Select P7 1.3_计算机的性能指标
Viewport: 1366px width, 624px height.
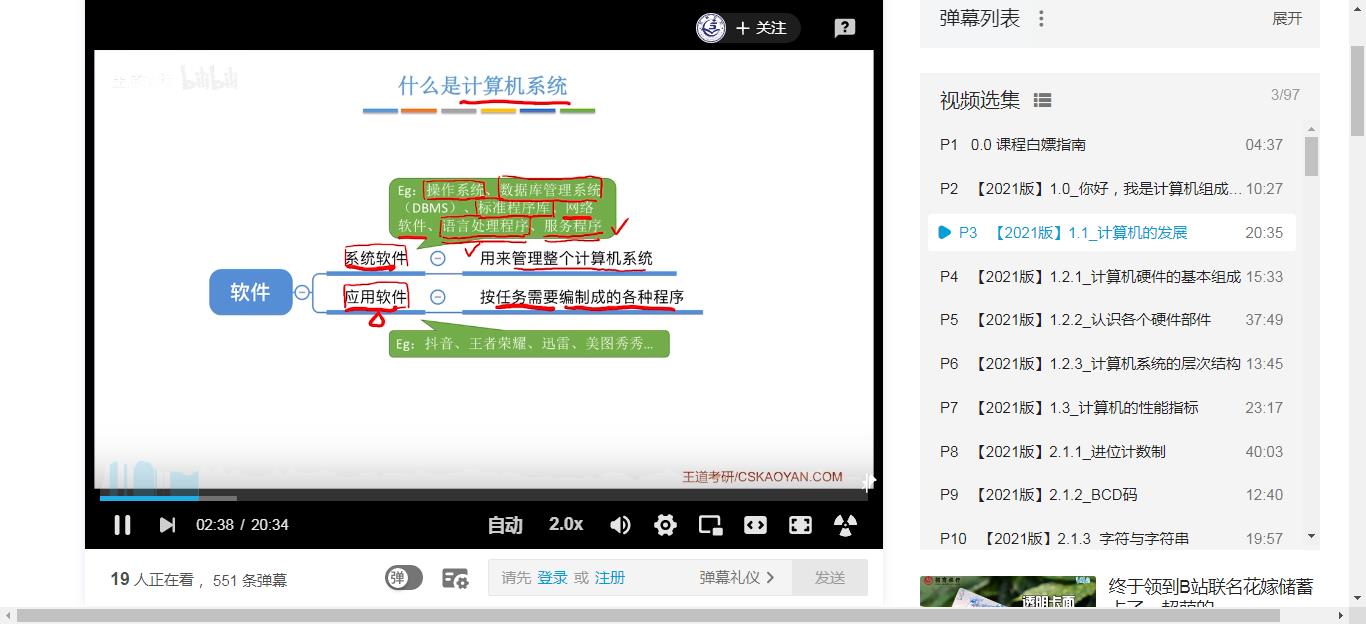pos(1112,408)
